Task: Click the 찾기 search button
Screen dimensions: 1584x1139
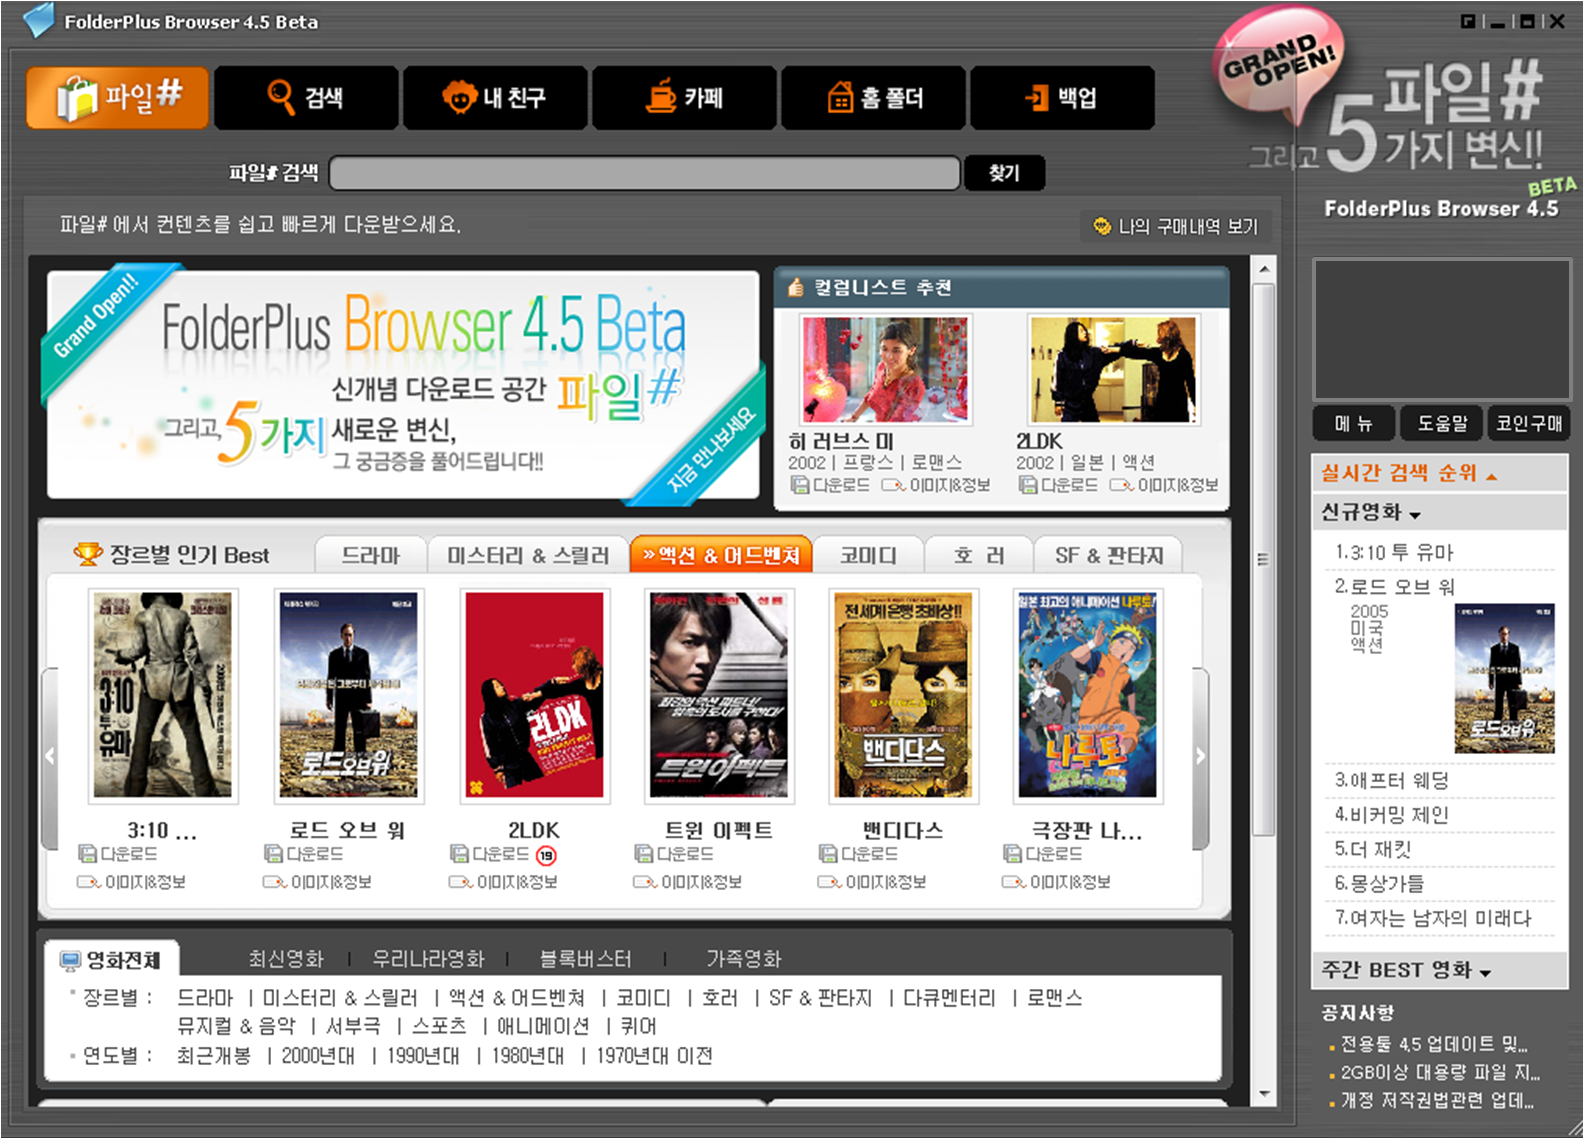Action: pyautogui.click(x=1004, y=172)
